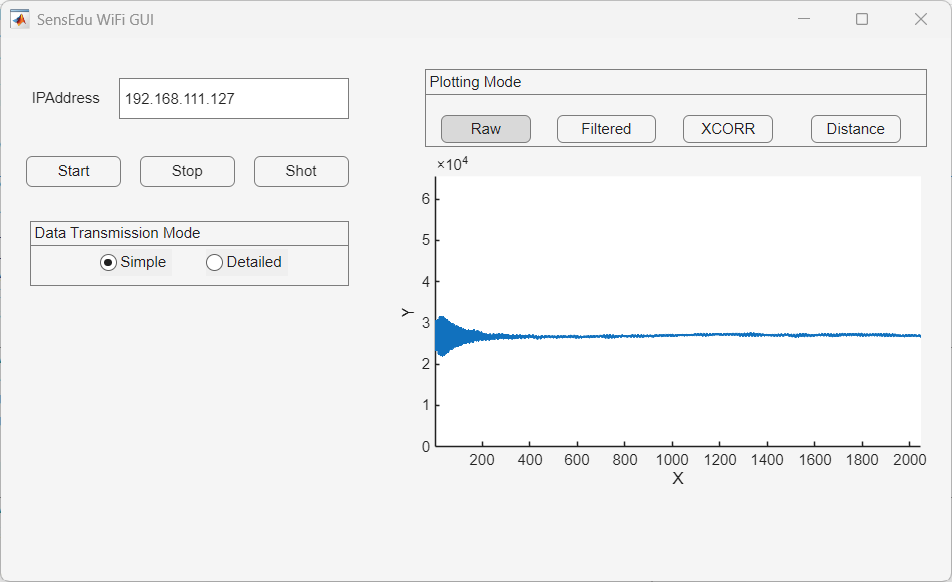
Task: Click the X axis label under the plot
Action: pyautogui.click(x=678, y=479)
